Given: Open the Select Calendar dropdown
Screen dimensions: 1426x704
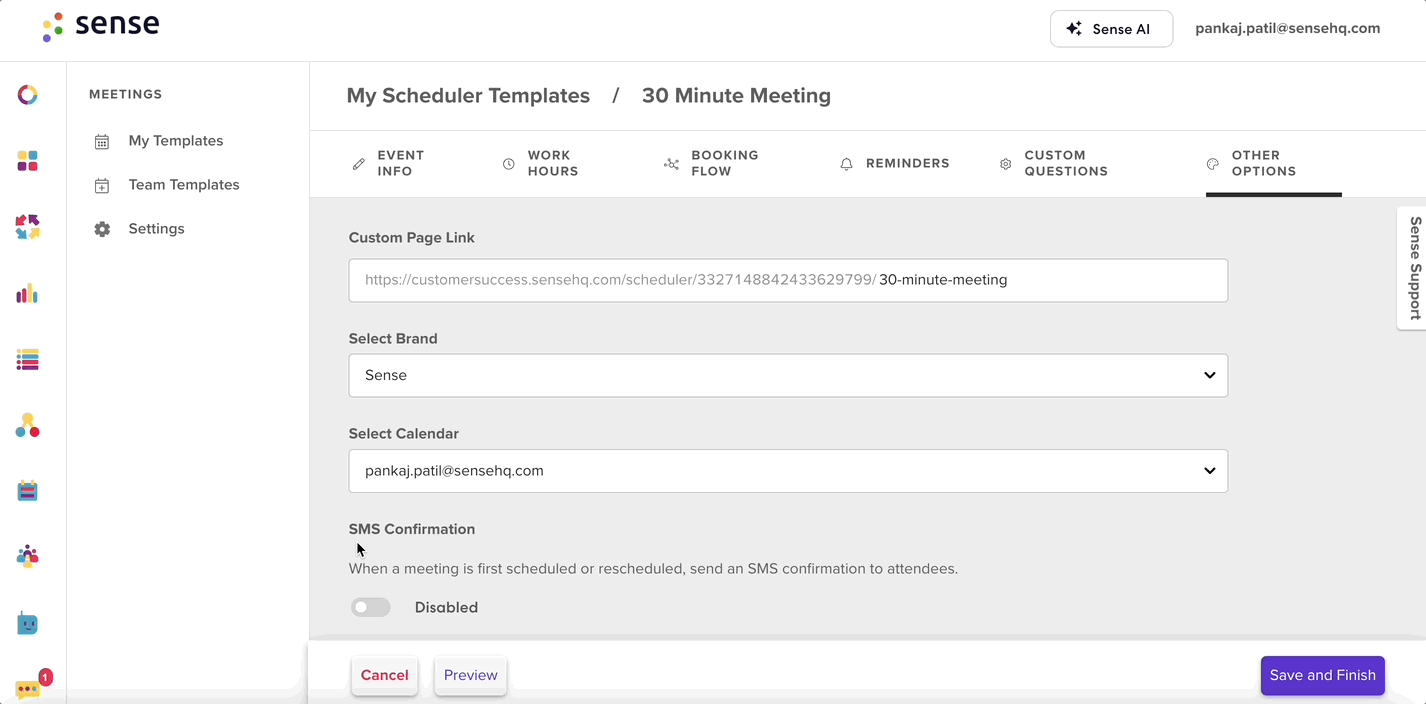Looking at the screenshot, I should coord(788,471).
